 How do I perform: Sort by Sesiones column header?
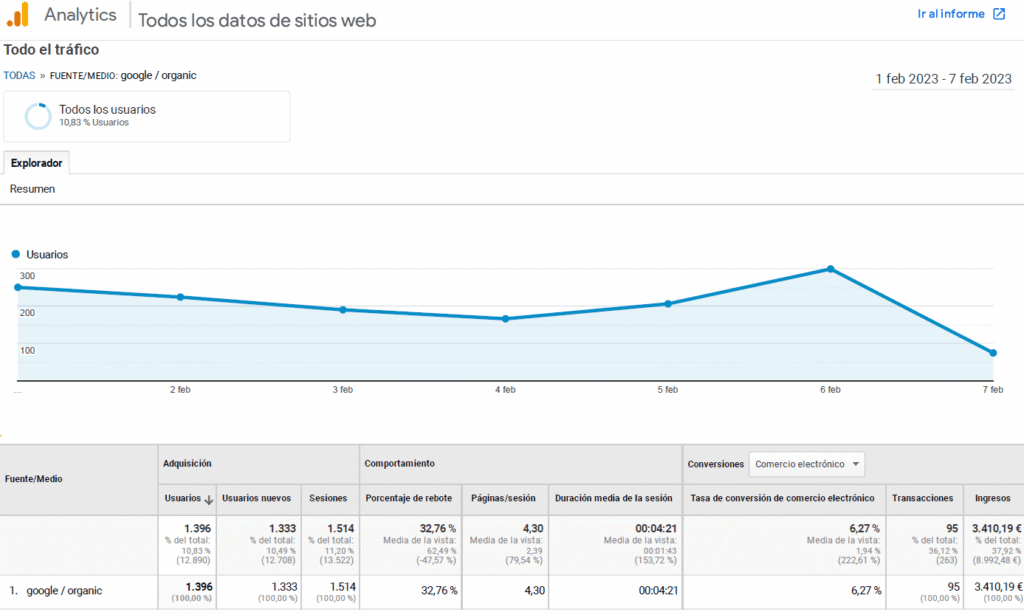click(x=328, y=498)
